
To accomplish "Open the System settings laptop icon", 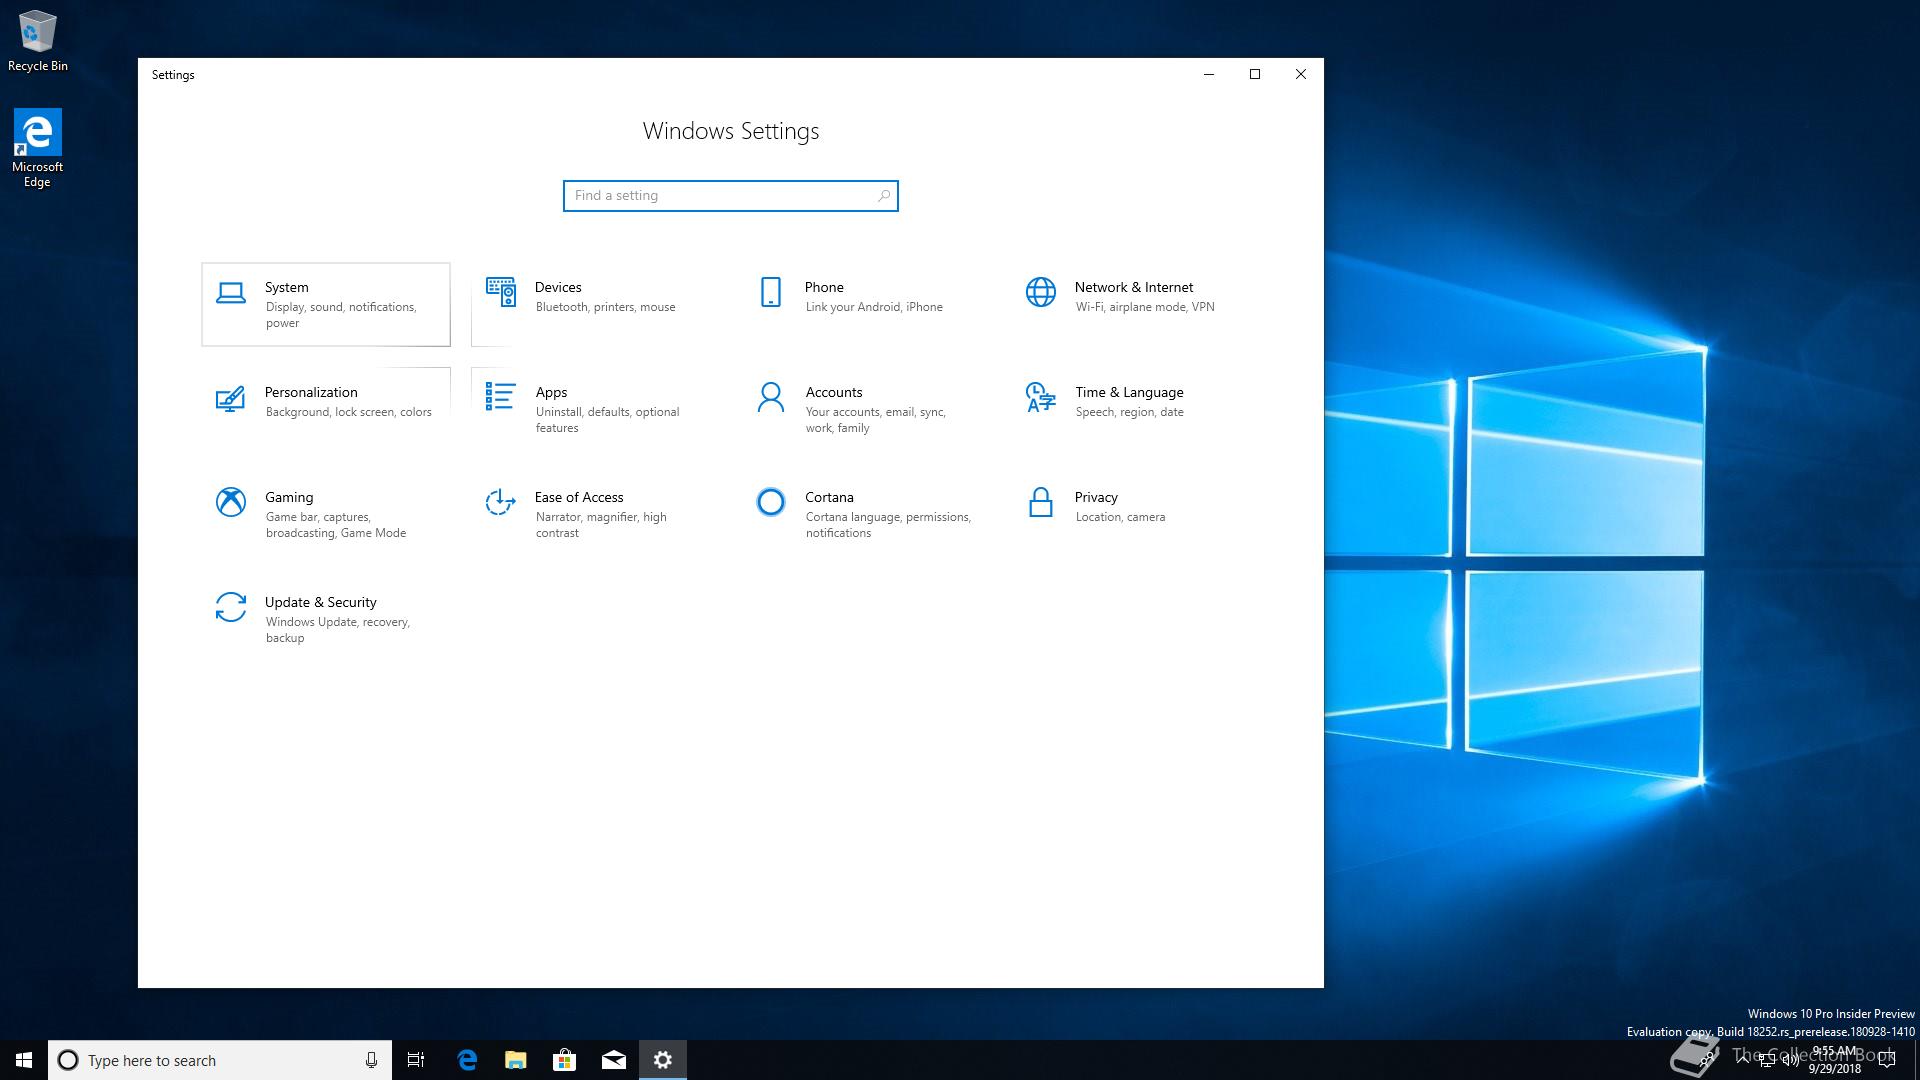I will [x=231, y=292].
